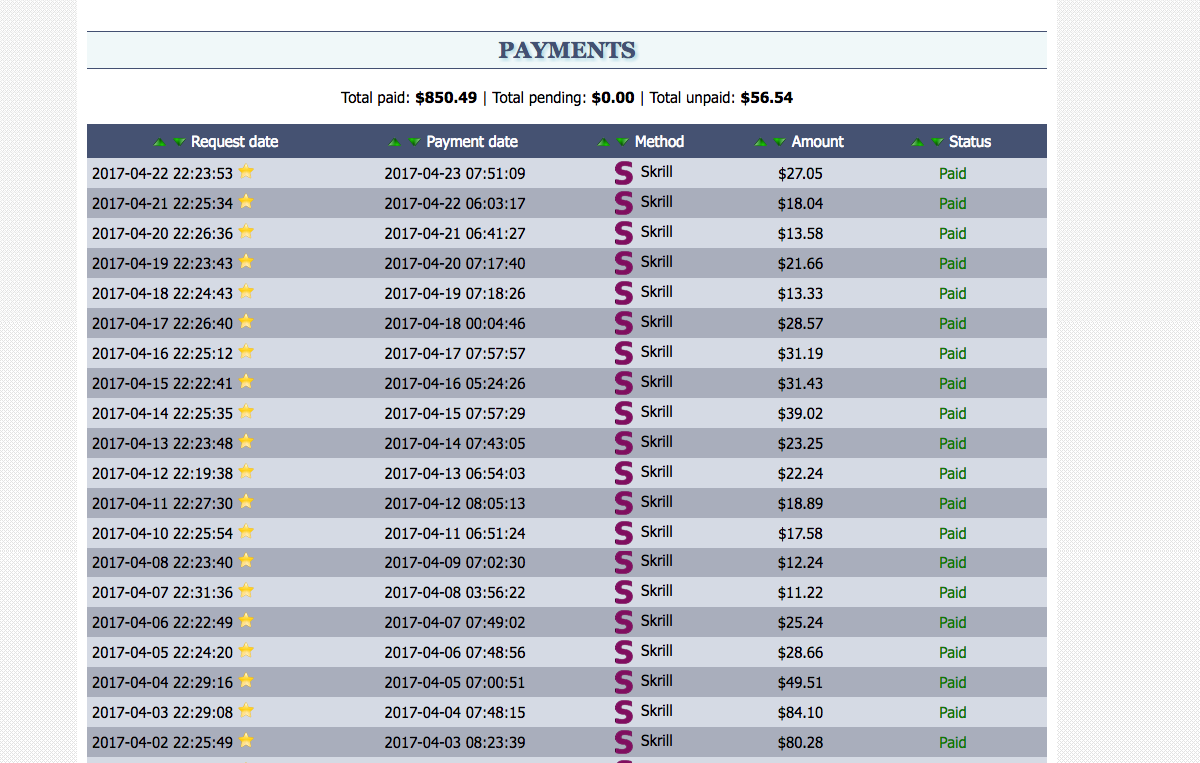This screenshot has width=1200, height=763.
Task: Click star beside 2017-04-04 22:29:16 request
Action: [x=246, y=680]
